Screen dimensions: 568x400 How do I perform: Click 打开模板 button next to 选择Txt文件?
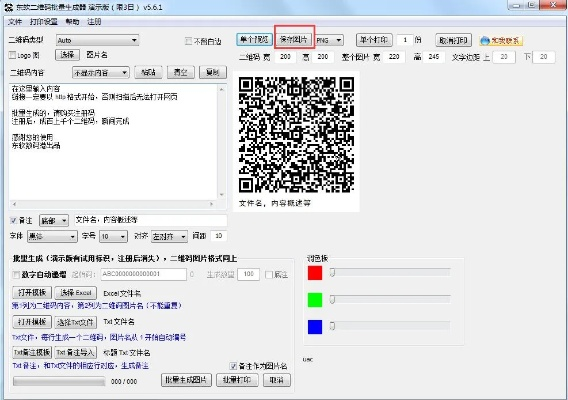(x=32, y=322)
